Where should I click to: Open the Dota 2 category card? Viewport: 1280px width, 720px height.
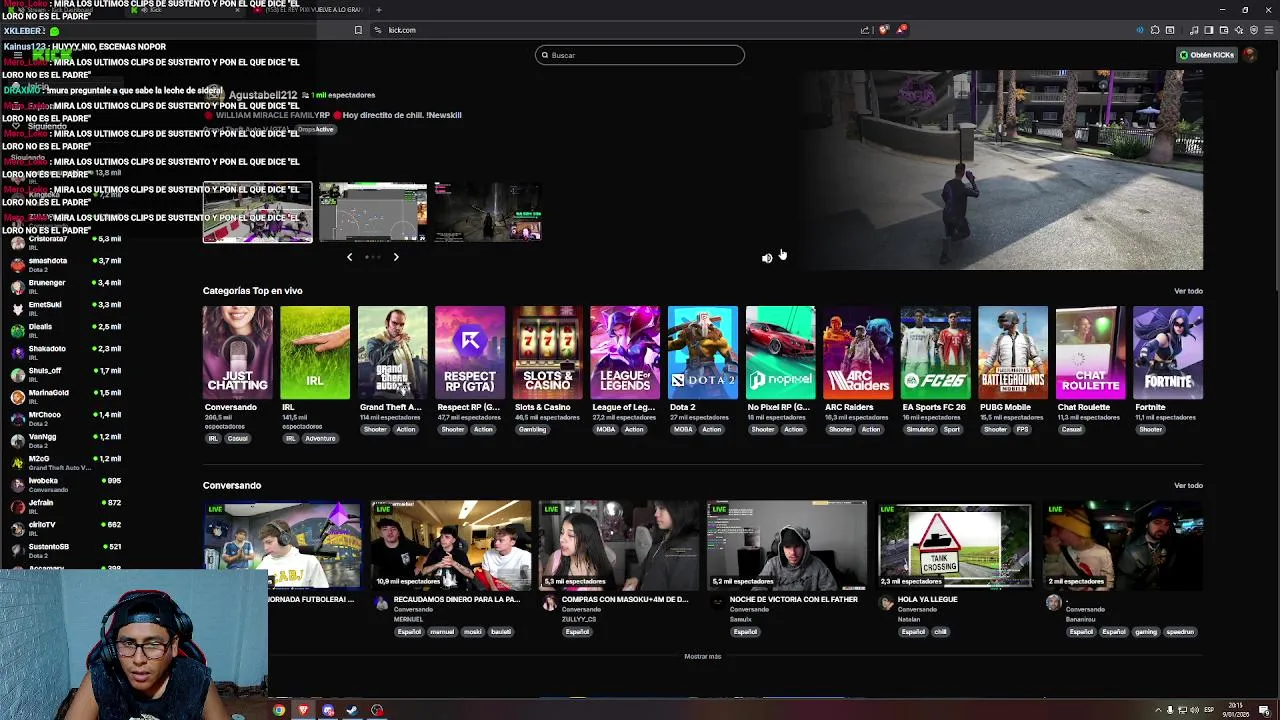702,353
